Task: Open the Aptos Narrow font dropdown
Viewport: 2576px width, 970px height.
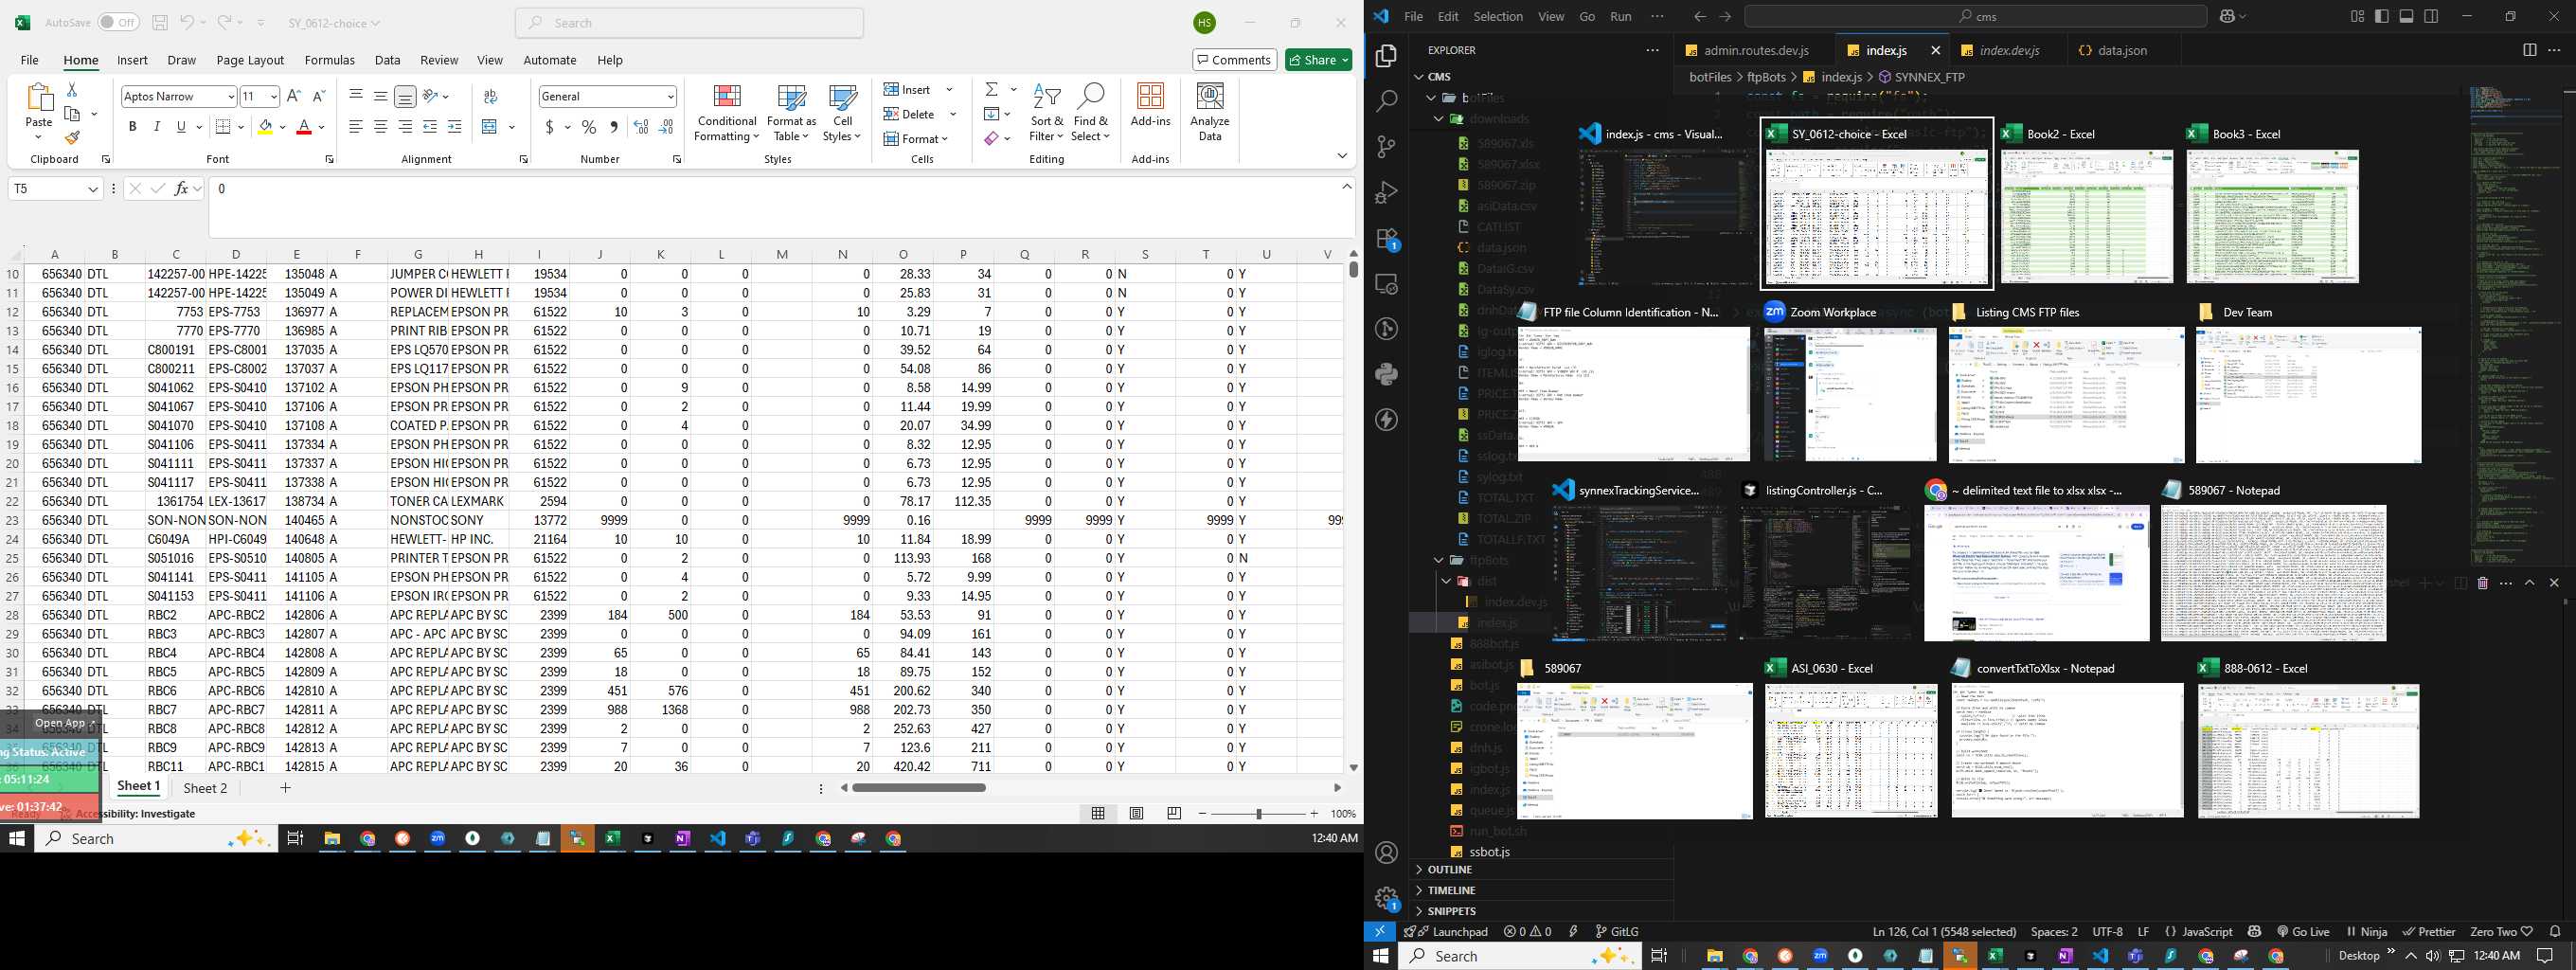Action: point(231,96)
